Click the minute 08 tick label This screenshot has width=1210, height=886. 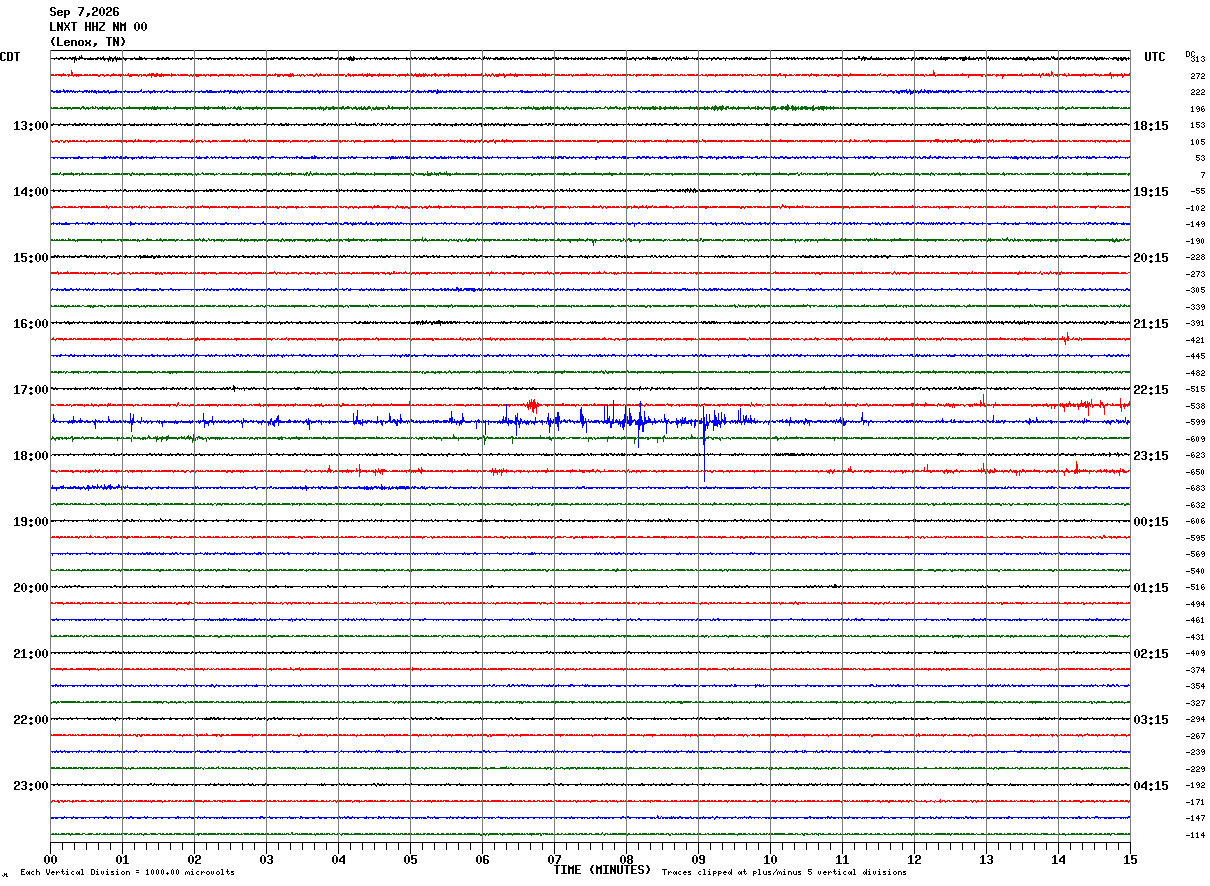pos(626,859)
